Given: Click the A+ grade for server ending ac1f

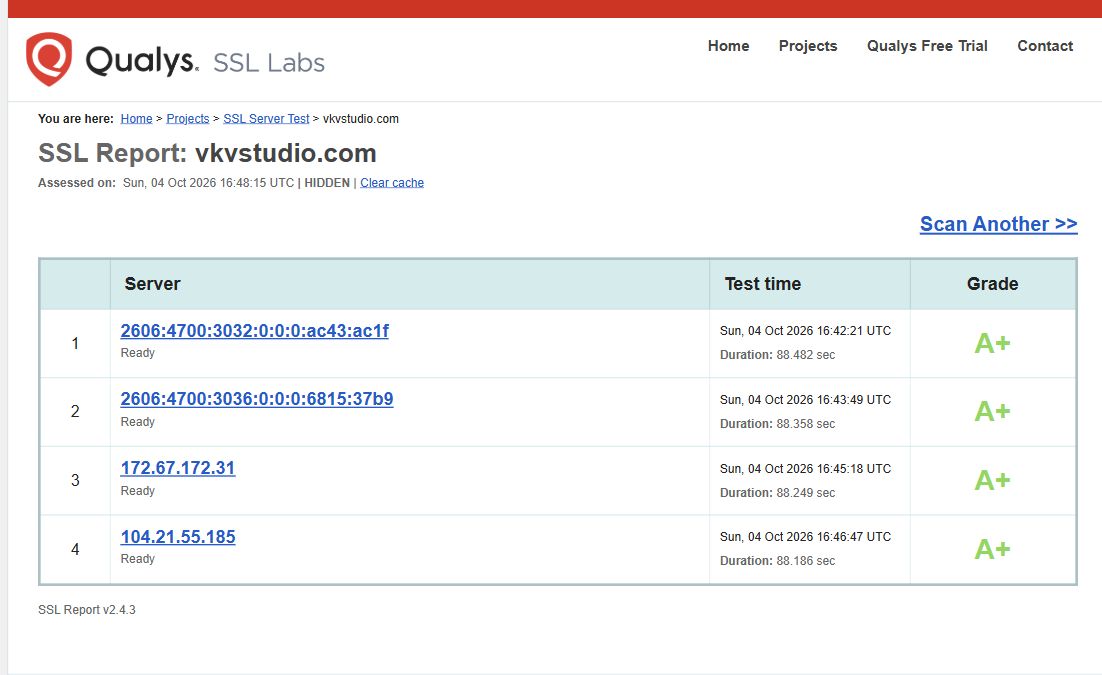Looking at the screenshot, I should coord(992,343).
